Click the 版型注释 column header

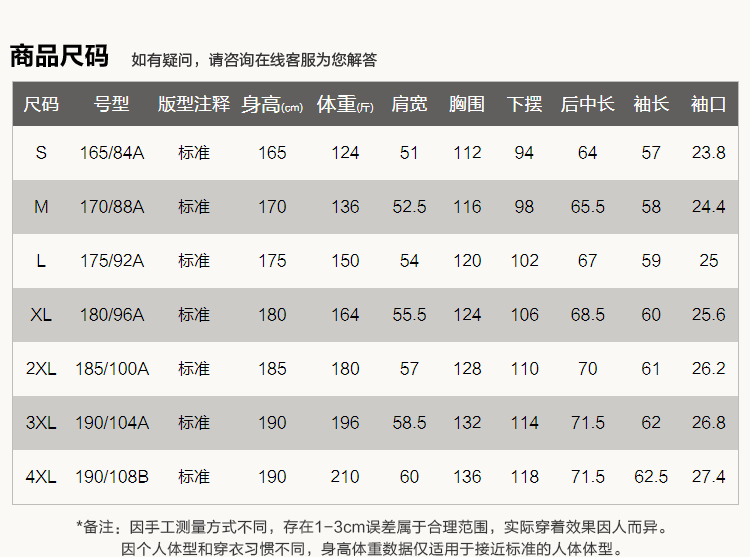tap(194, 104)
